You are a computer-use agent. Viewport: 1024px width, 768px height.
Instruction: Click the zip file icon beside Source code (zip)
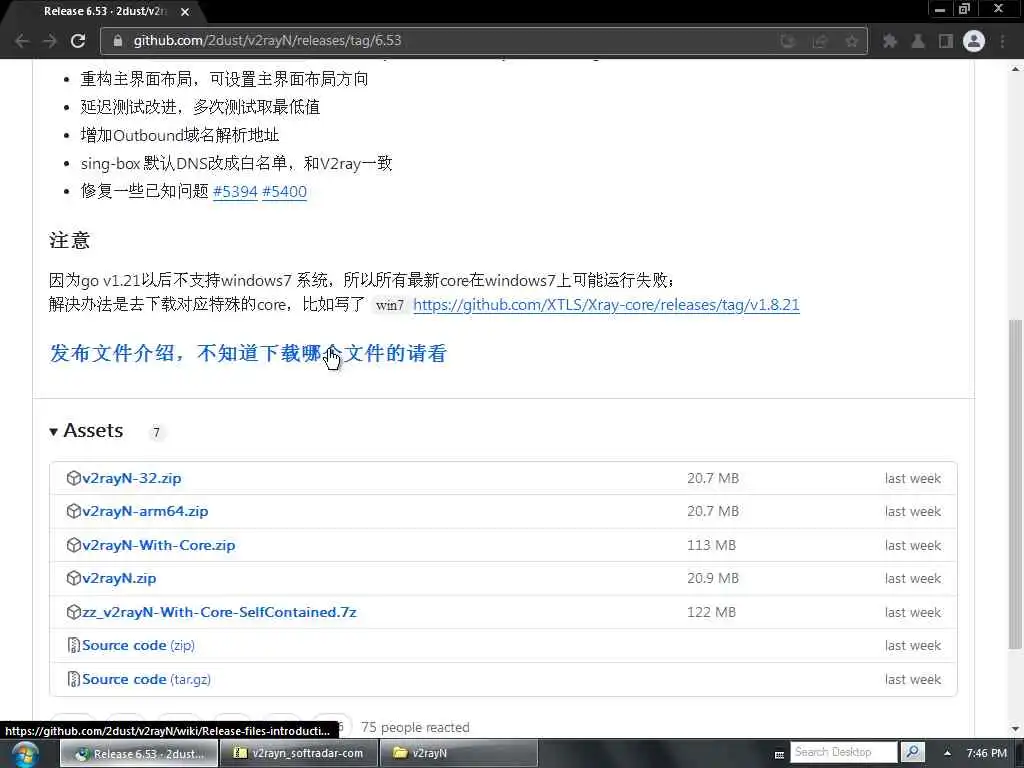click(74, 645)
